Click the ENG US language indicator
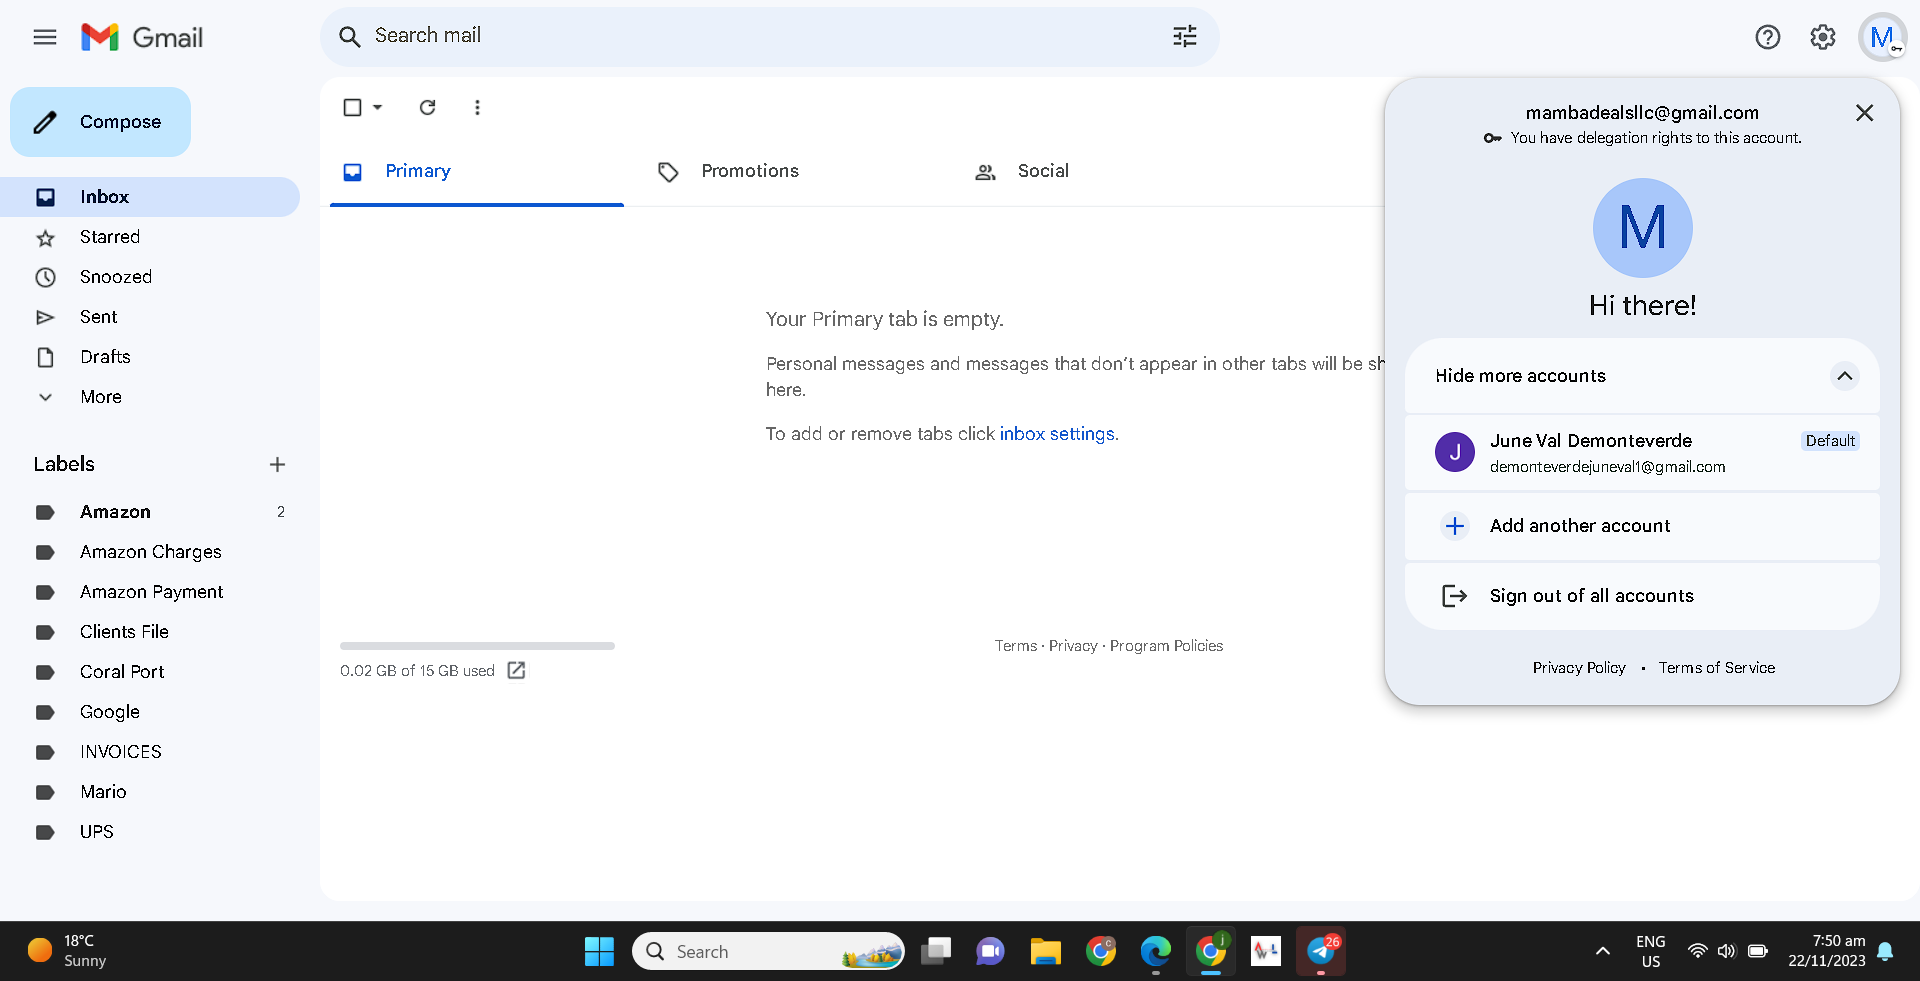Screen dimensions: 1920x981 1650,951
